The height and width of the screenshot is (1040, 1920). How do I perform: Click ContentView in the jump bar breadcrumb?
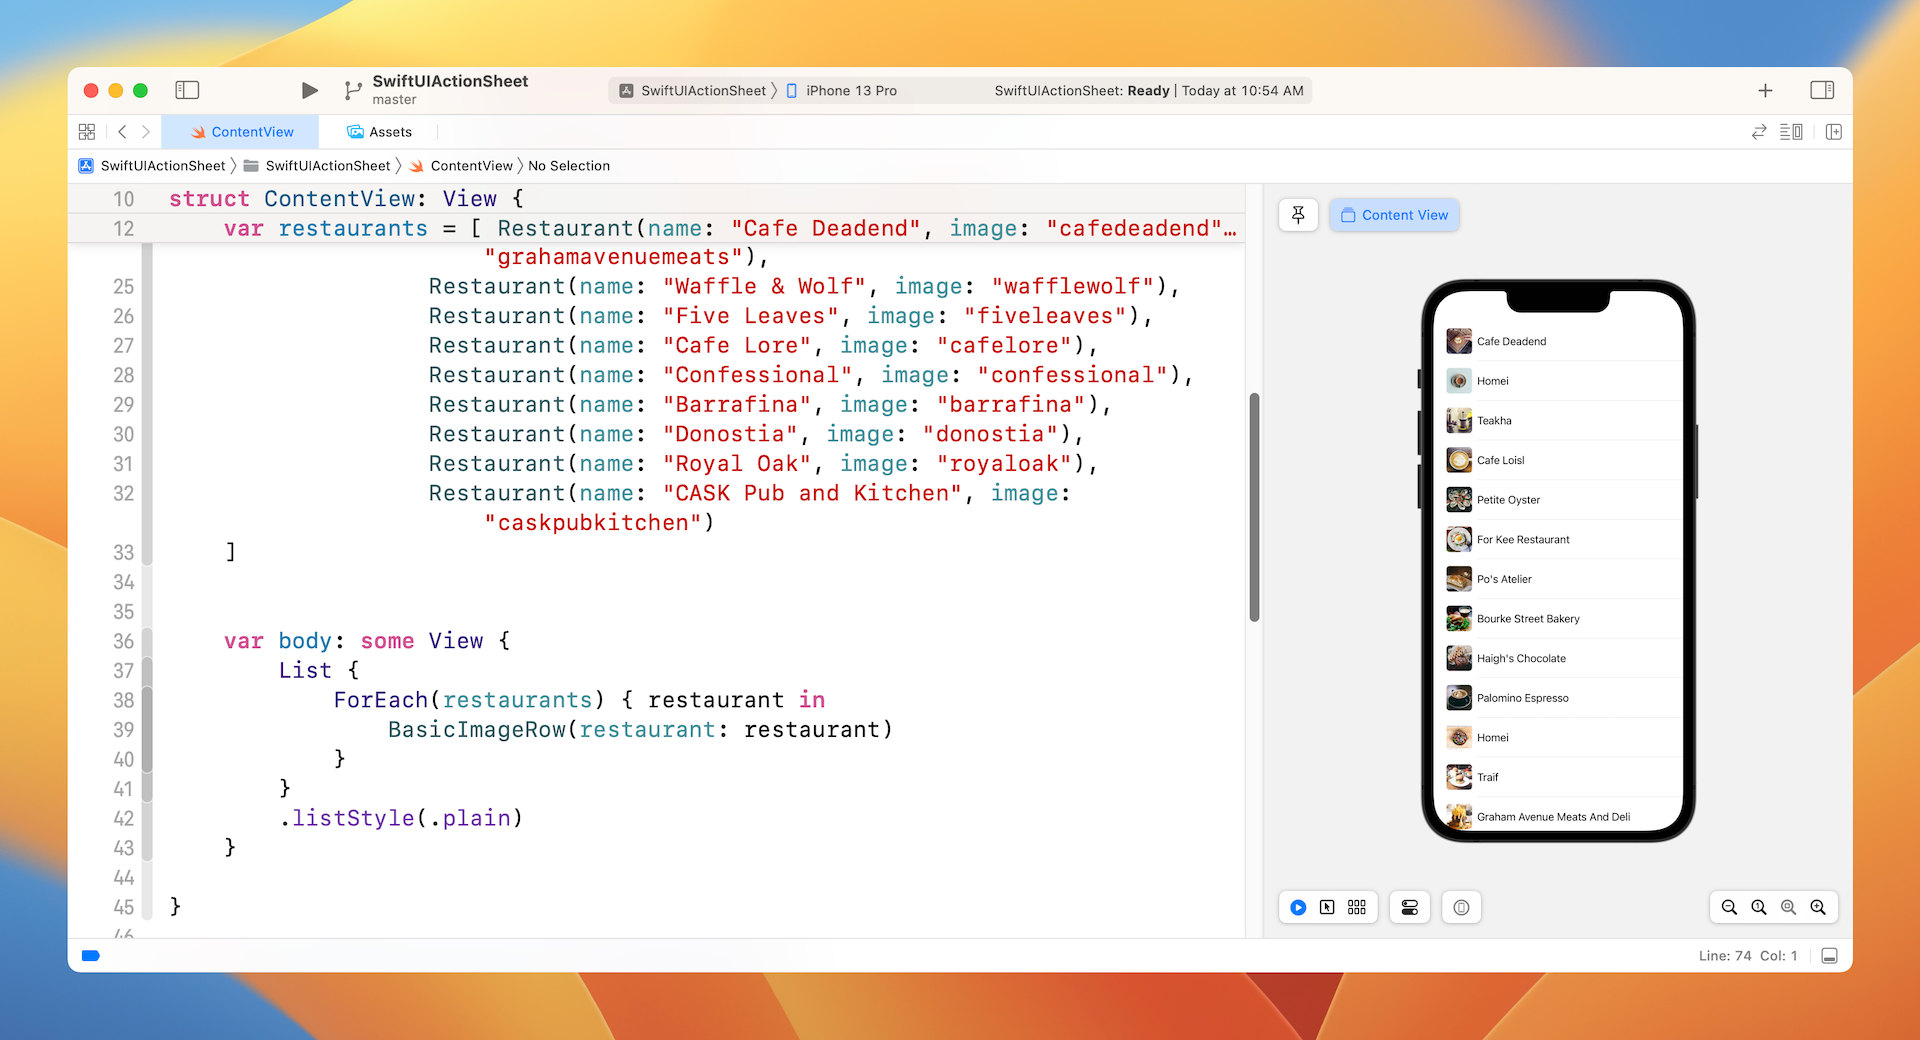coord(470,165)
